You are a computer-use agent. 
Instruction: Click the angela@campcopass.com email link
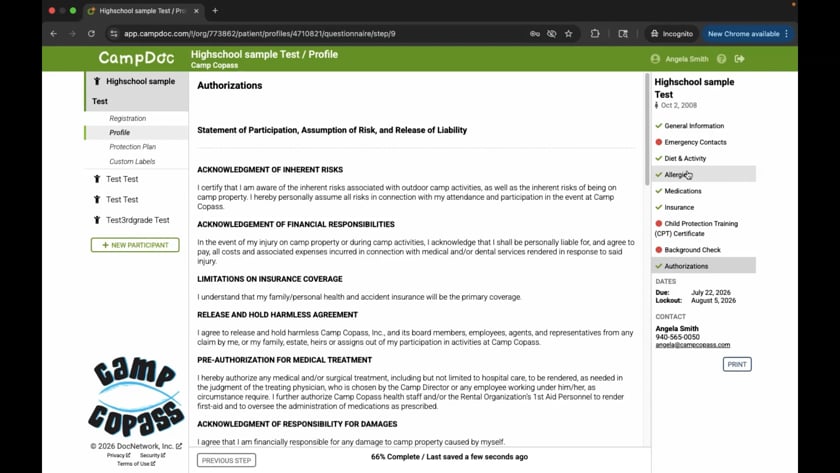[693, 345]
